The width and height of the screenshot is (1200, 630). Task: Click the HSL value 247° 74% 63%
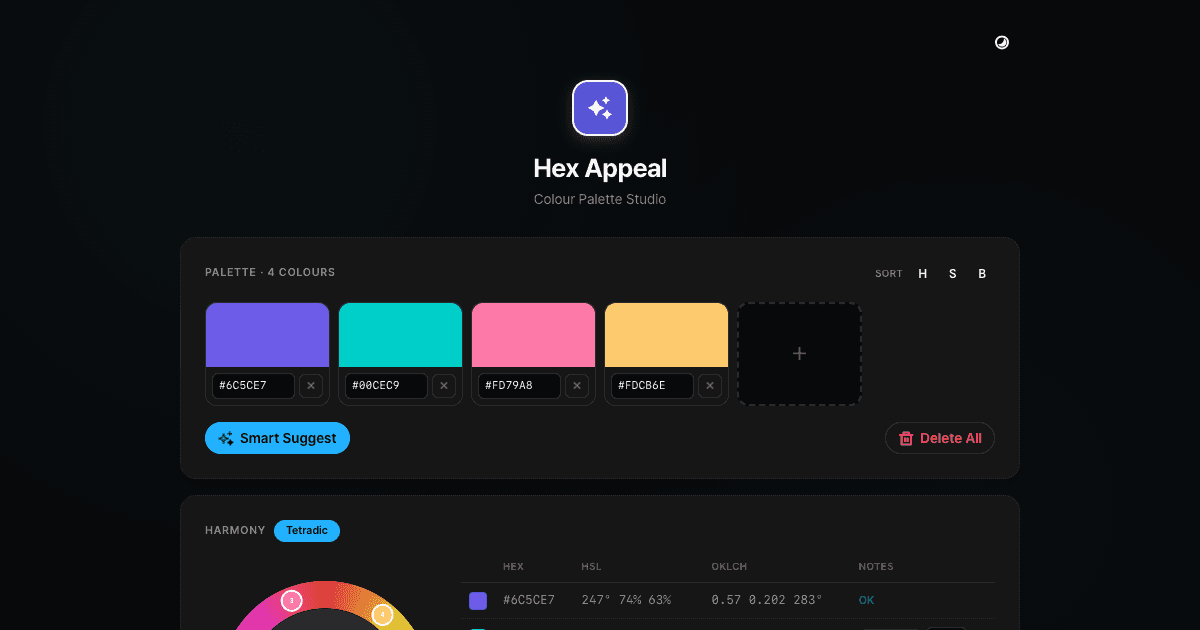pyautogui.click(x=626, y=600)
